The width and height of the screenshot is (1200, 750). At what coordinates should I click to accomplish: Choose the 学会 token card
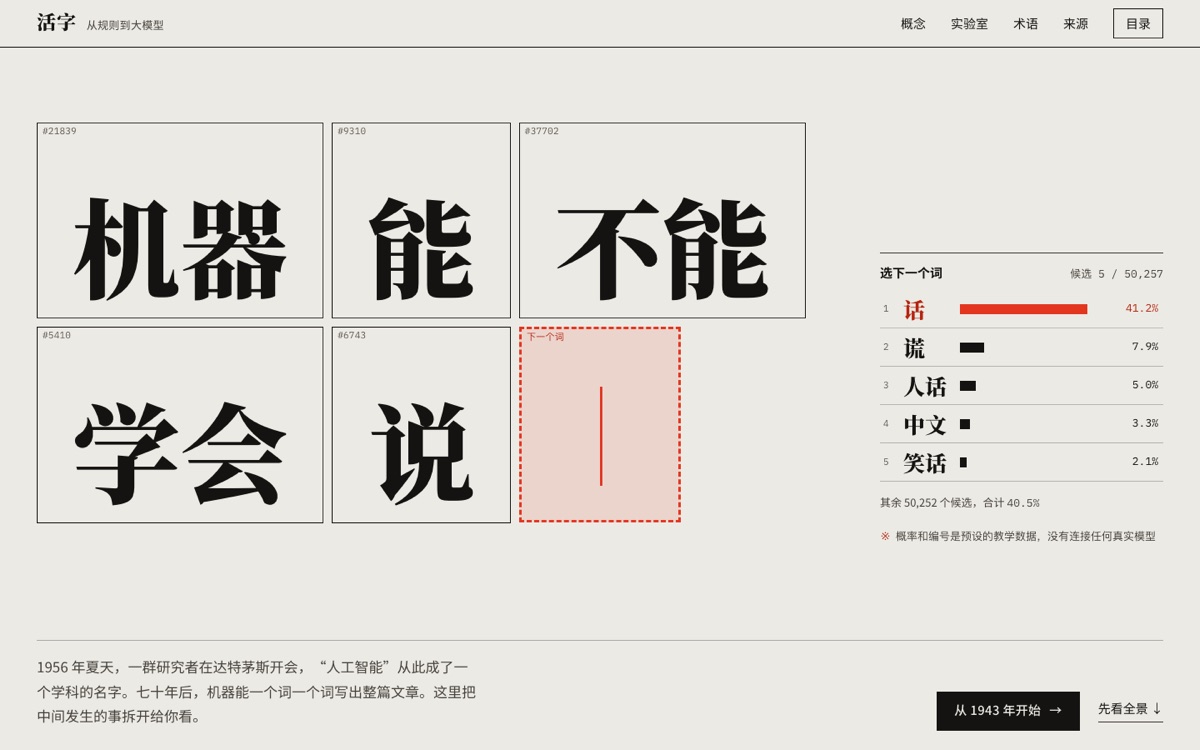[x=180, y=425]
